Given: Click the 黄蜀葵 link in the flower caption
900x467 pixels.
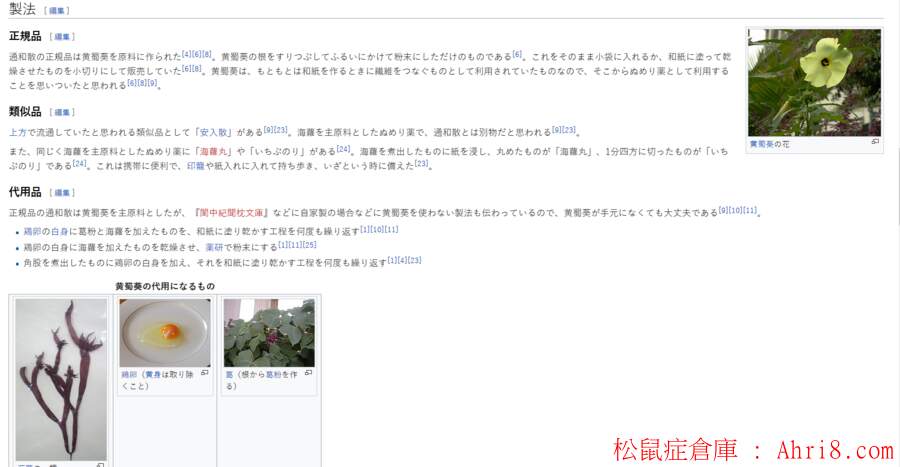Looking at the screenshot, I should pyautogui.click(x=762, y=144).
